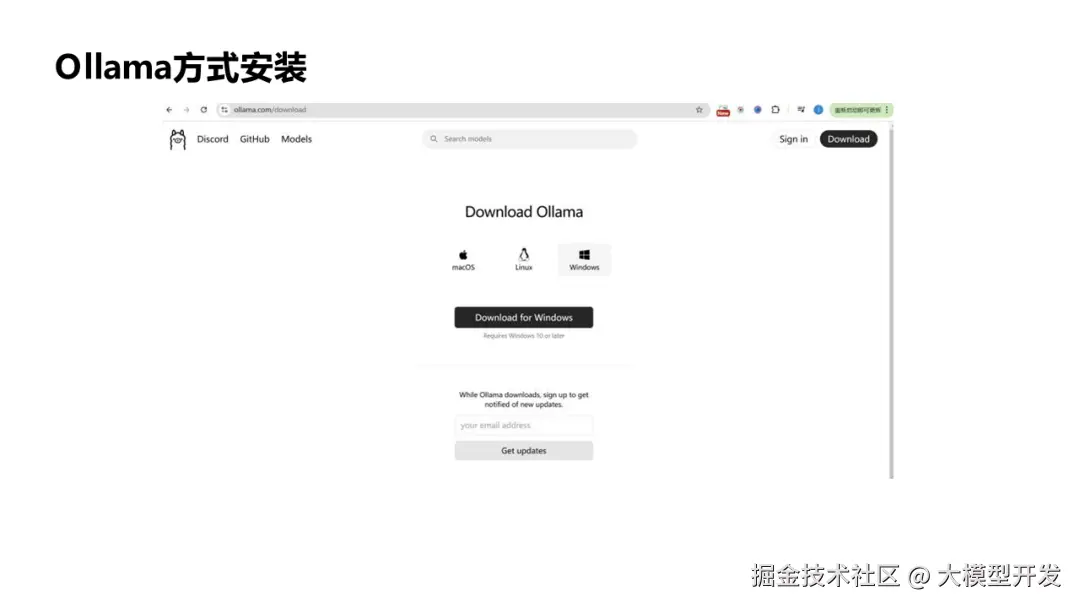Select the Windows tab

584,260
